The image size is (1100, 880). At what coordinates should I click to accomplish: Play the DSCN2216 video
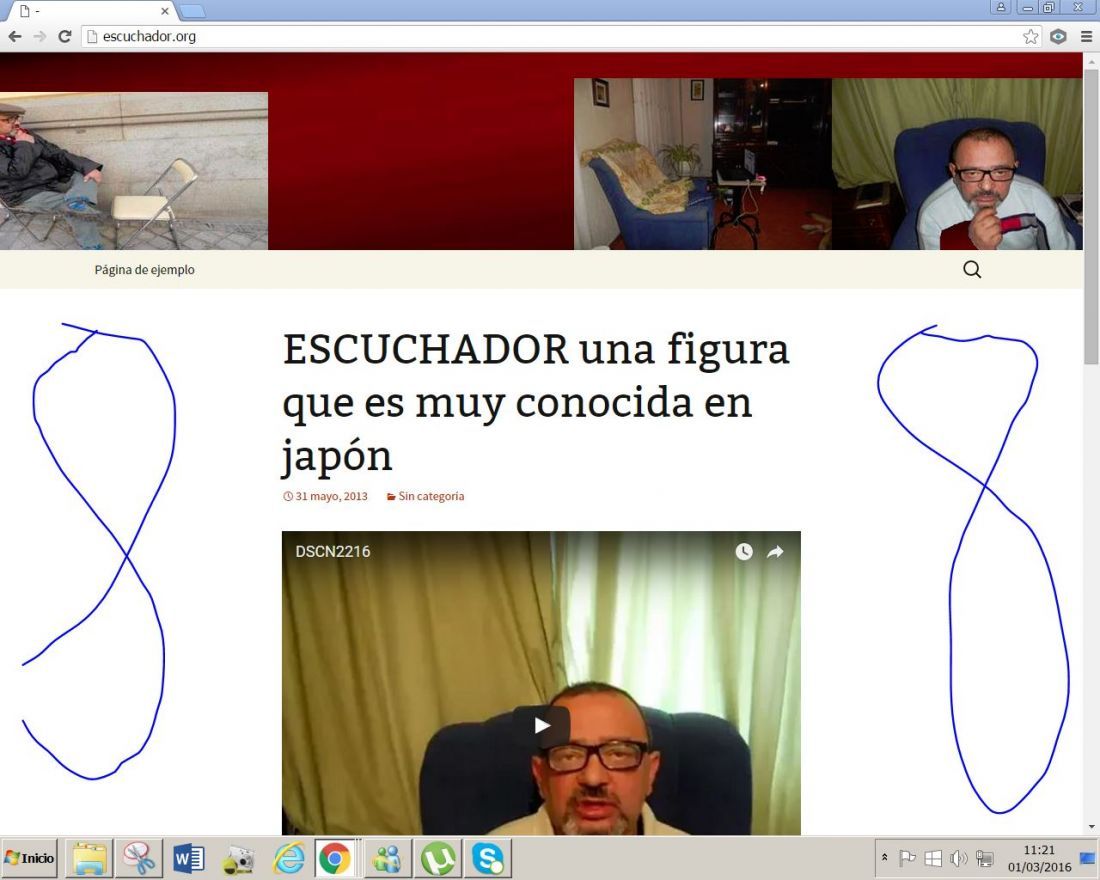point(541,725)
